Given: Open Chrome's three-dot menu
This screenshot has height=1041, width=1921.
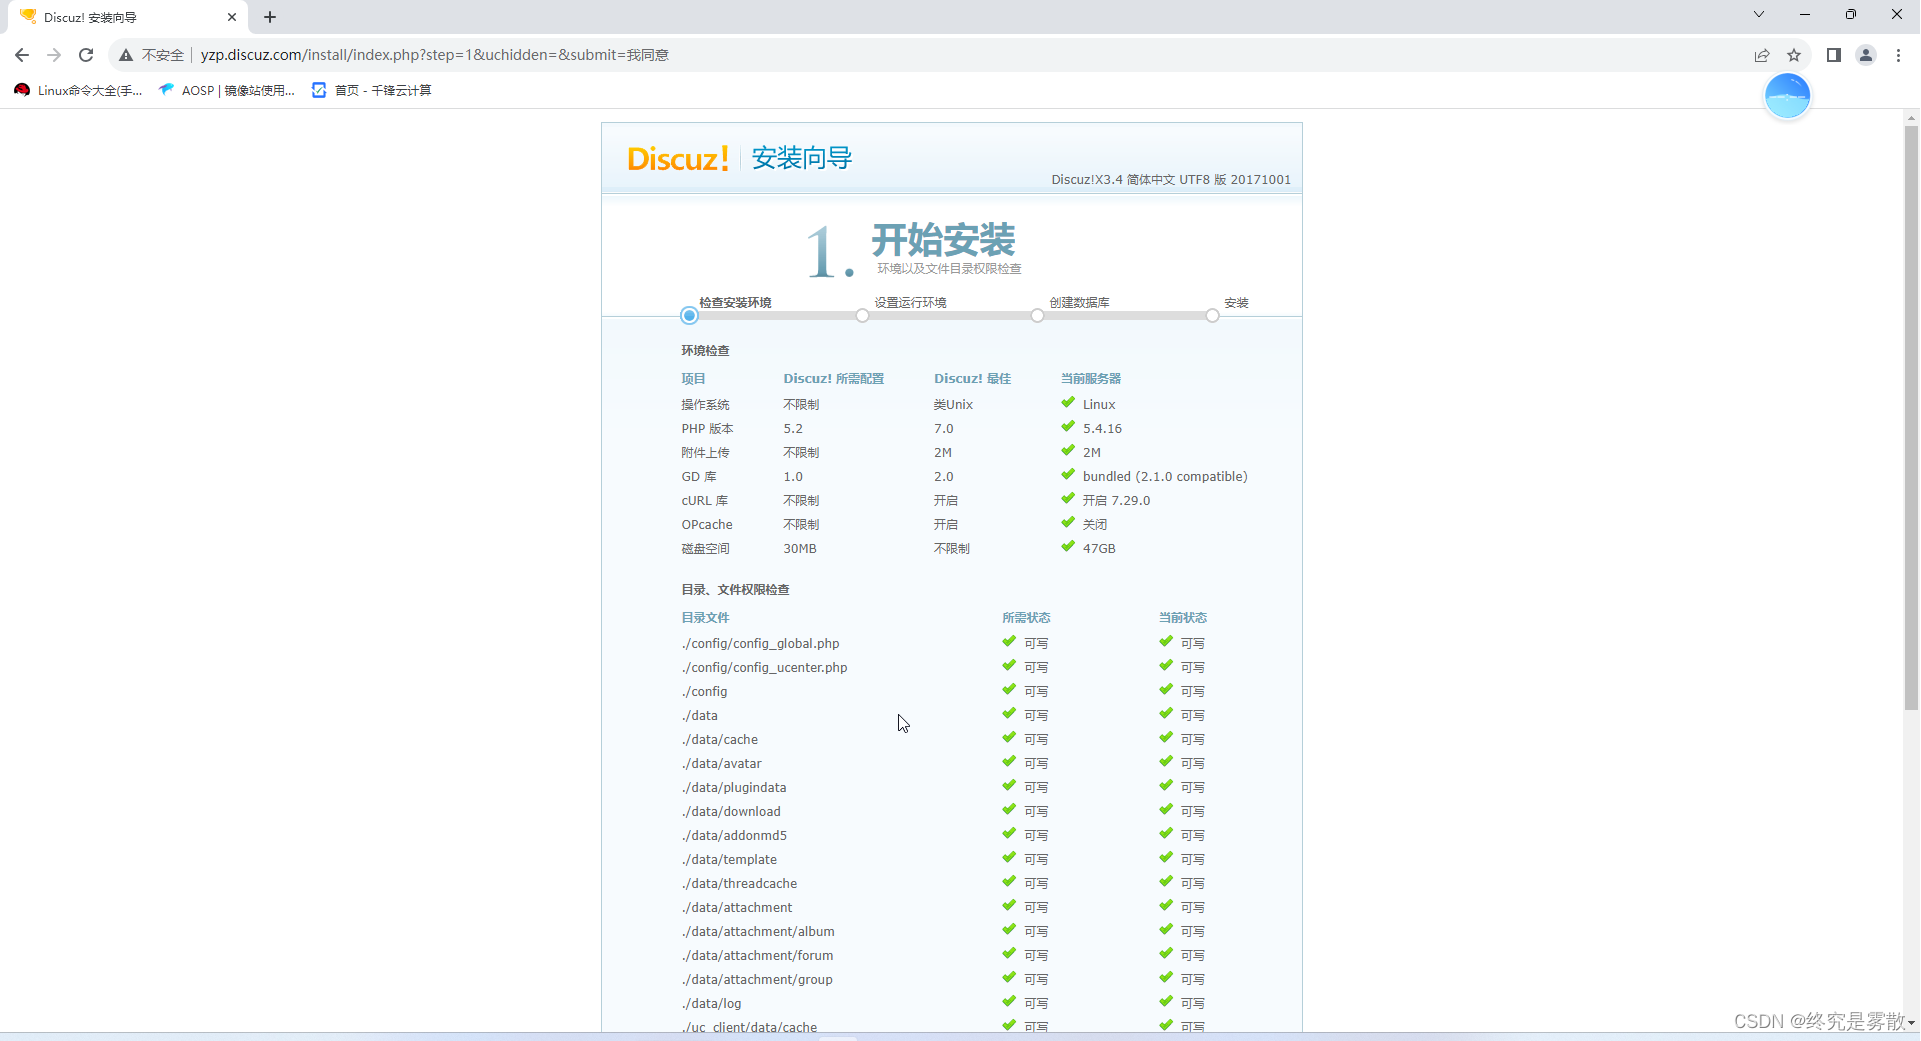Looking at the screenshot, I should tap(1898, 55).
